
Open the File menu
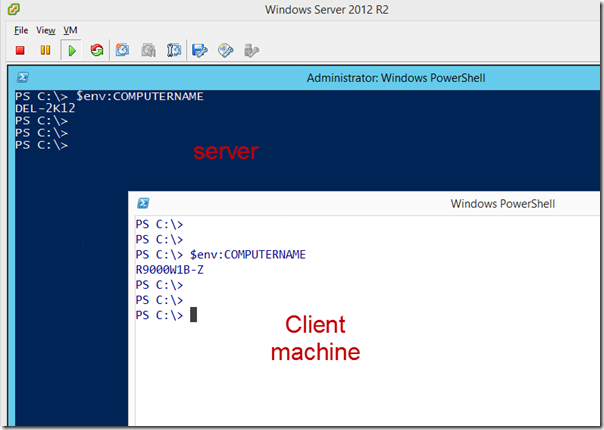click(x=21, y=30)
